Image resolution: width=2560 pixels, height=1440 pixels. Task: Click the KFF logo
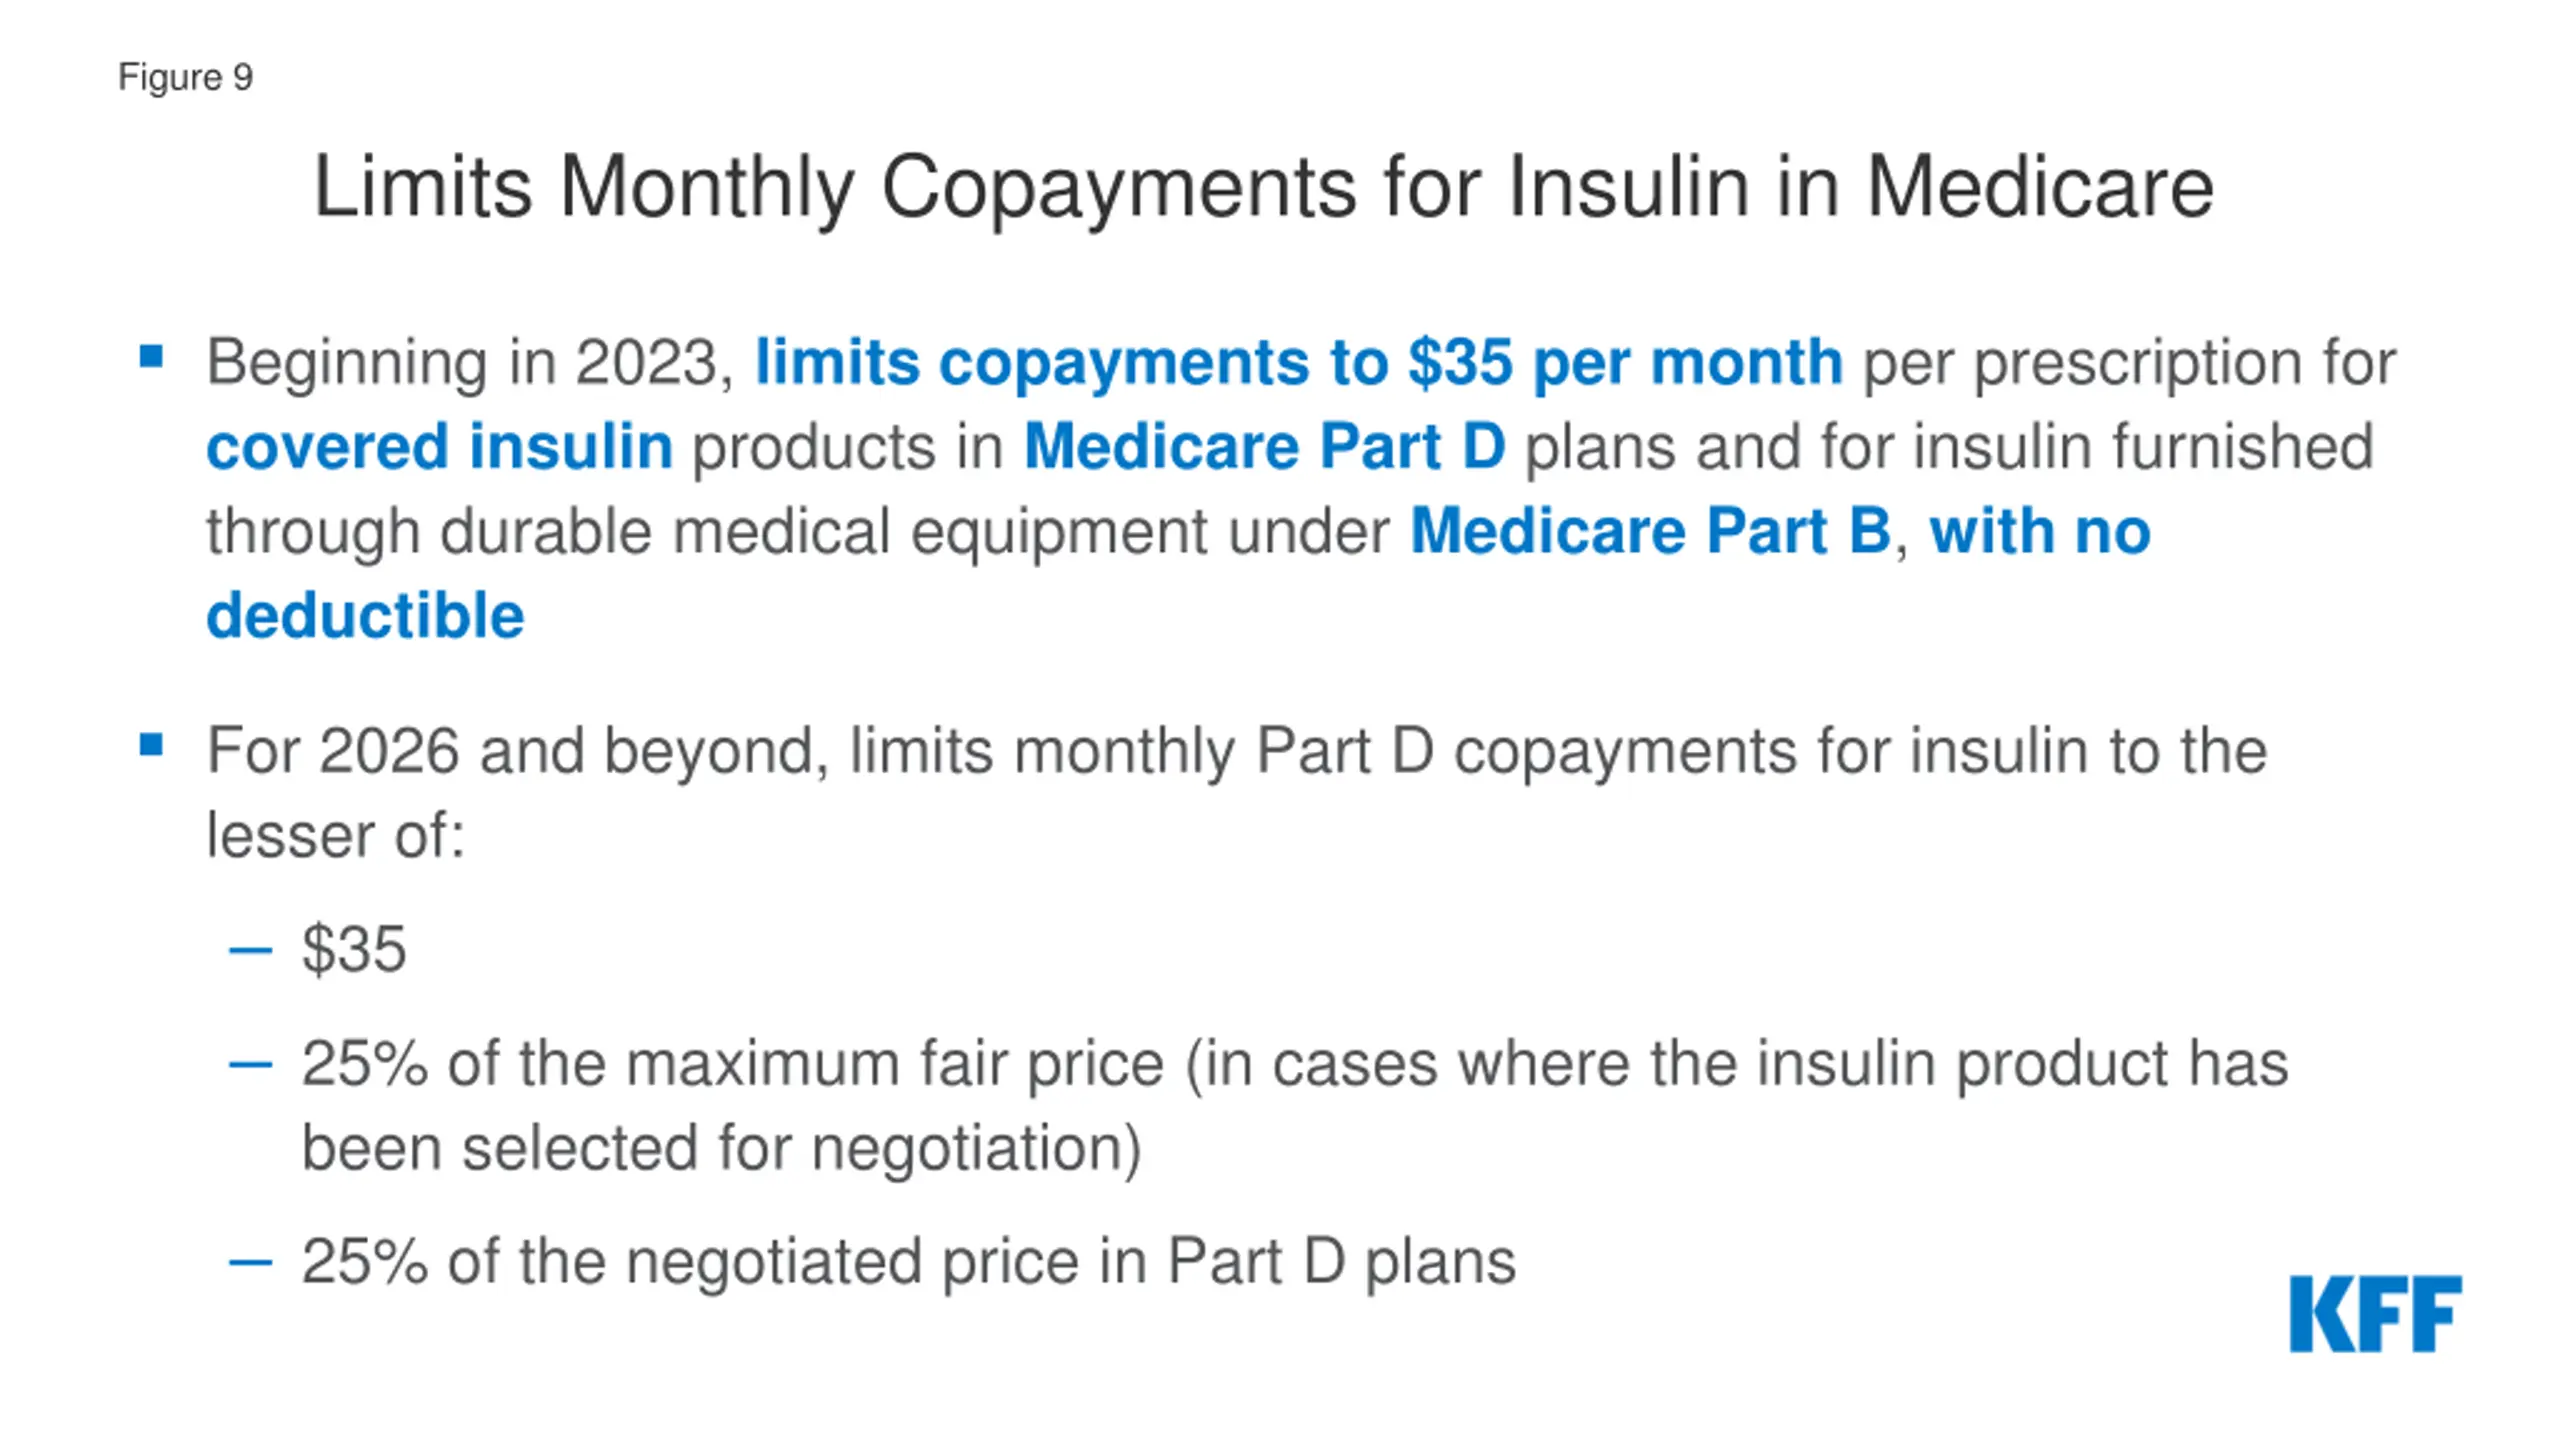coord(2375,1314)
